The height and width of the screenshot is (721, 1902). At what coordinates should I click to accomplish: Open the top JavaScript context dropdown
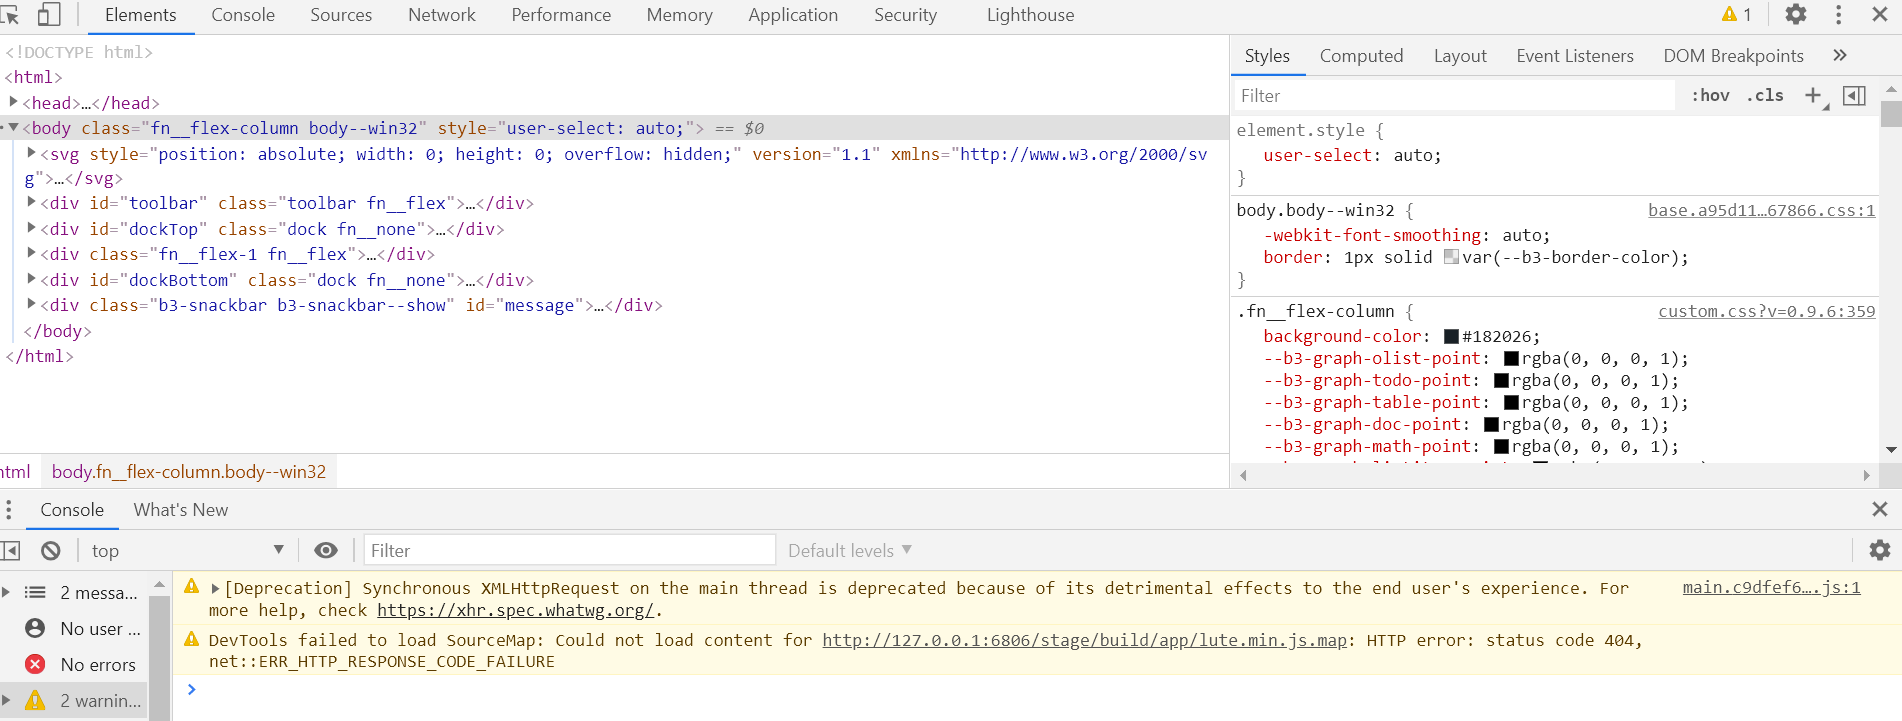[x=186, y=551]
